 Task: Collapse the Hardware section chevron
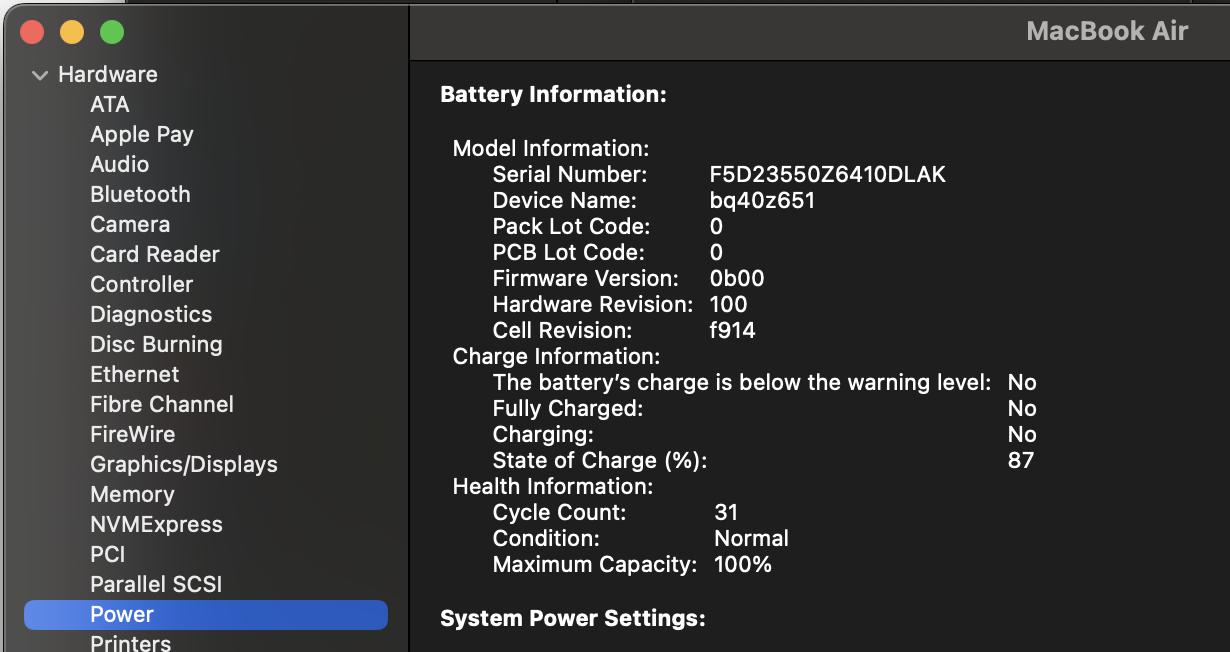click(40, 75)
